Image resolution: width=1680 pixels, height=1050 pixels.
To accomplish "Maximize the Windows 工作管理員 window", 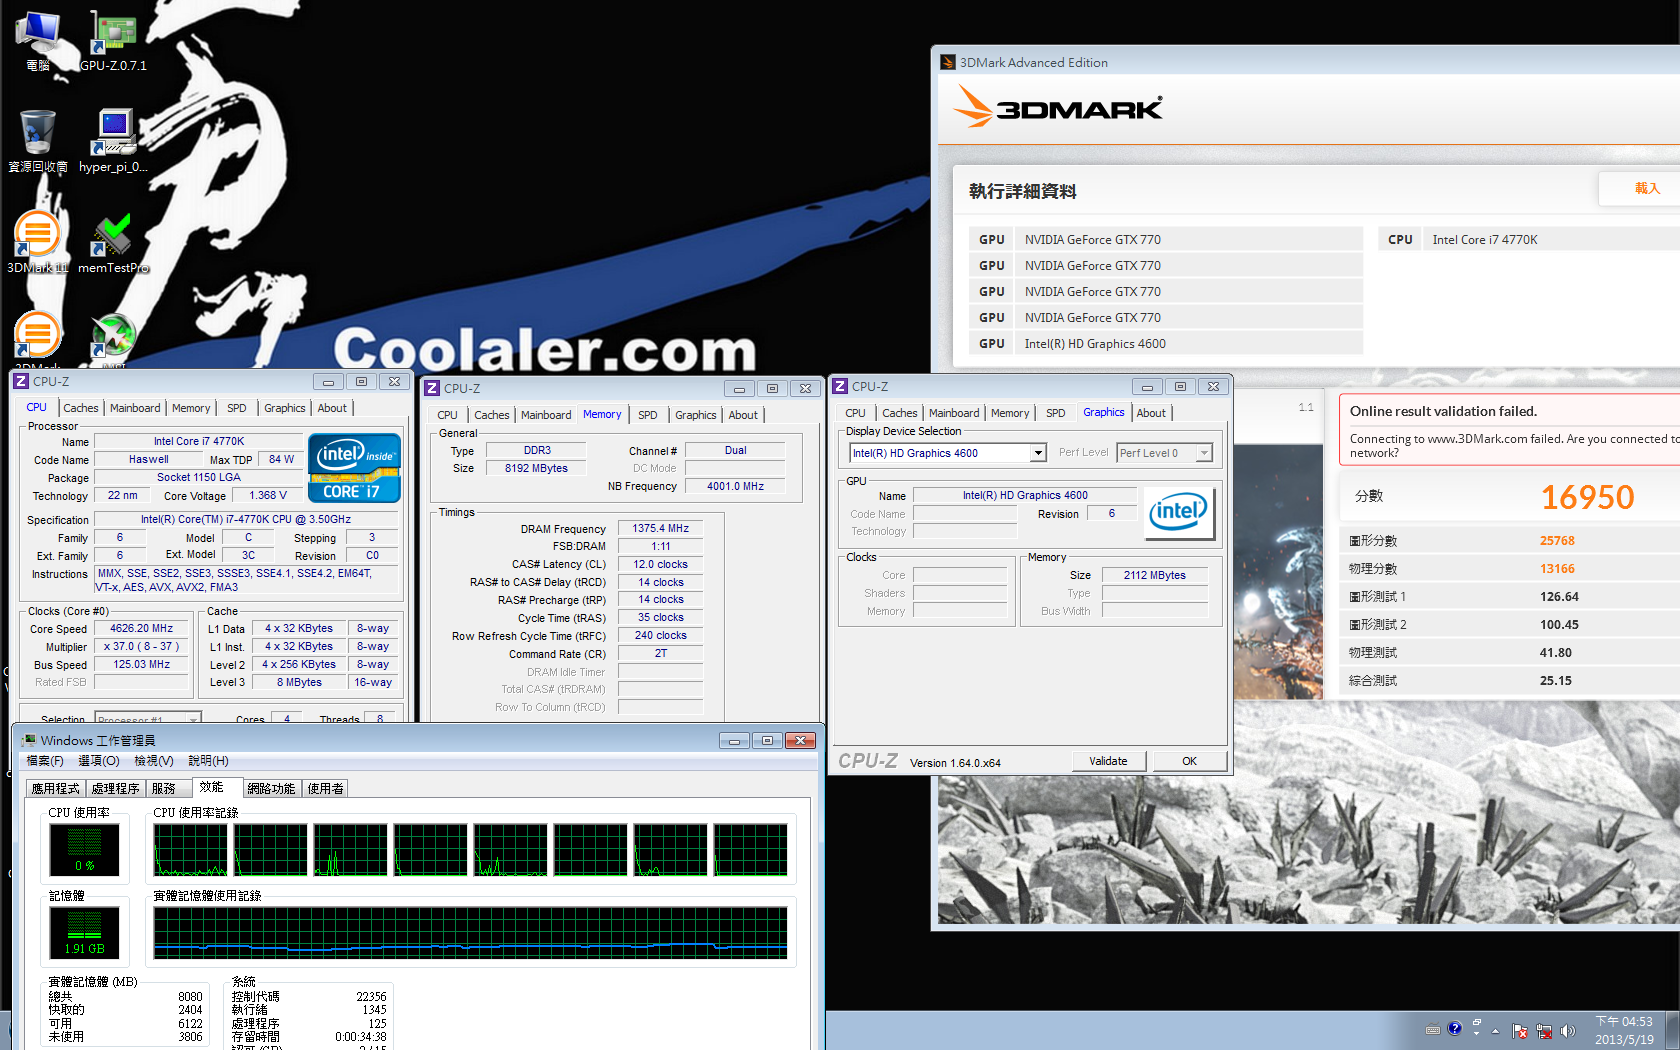I will point(767,740).
